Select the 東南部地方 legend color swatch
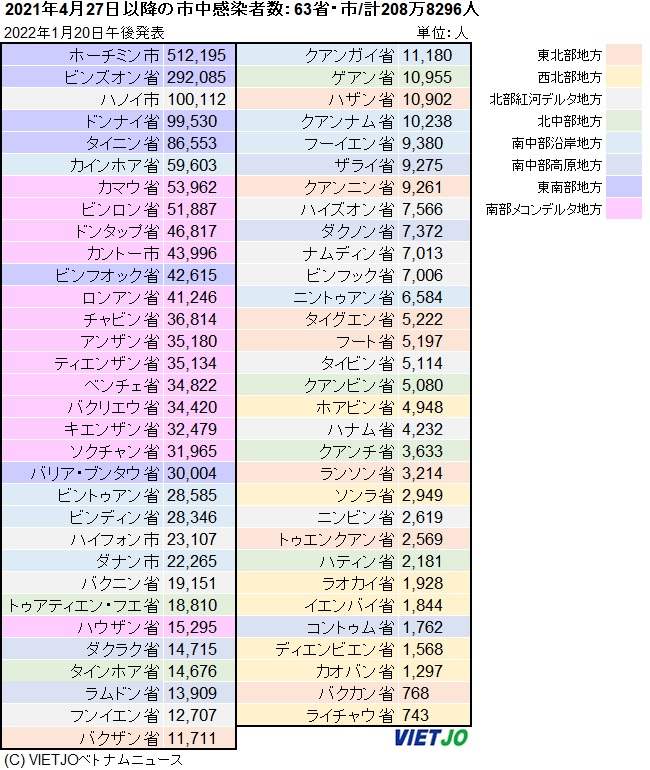Screen dimensions: 650x770 [x=623, y=187]
